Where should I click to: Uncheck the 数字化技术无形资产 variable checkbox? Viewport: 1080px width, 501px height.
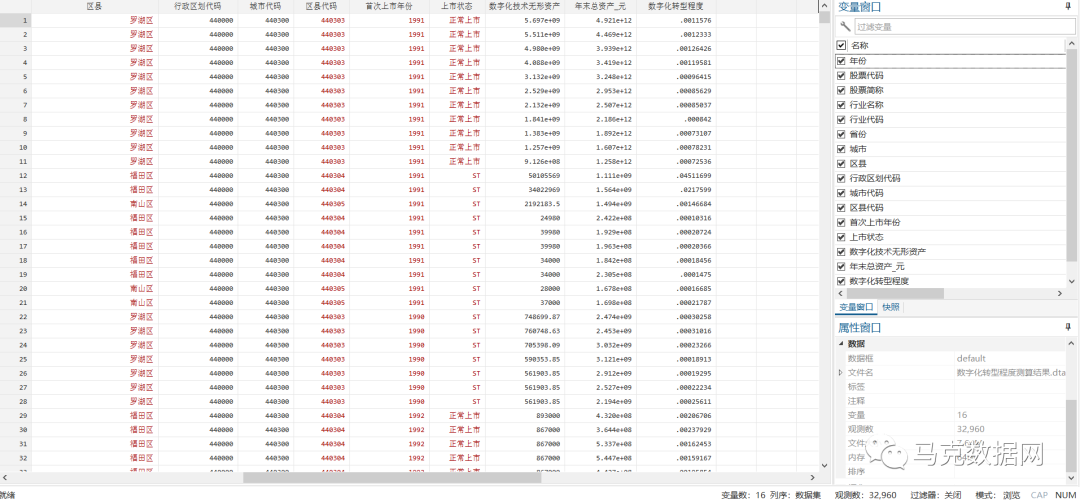click(841, 252)
